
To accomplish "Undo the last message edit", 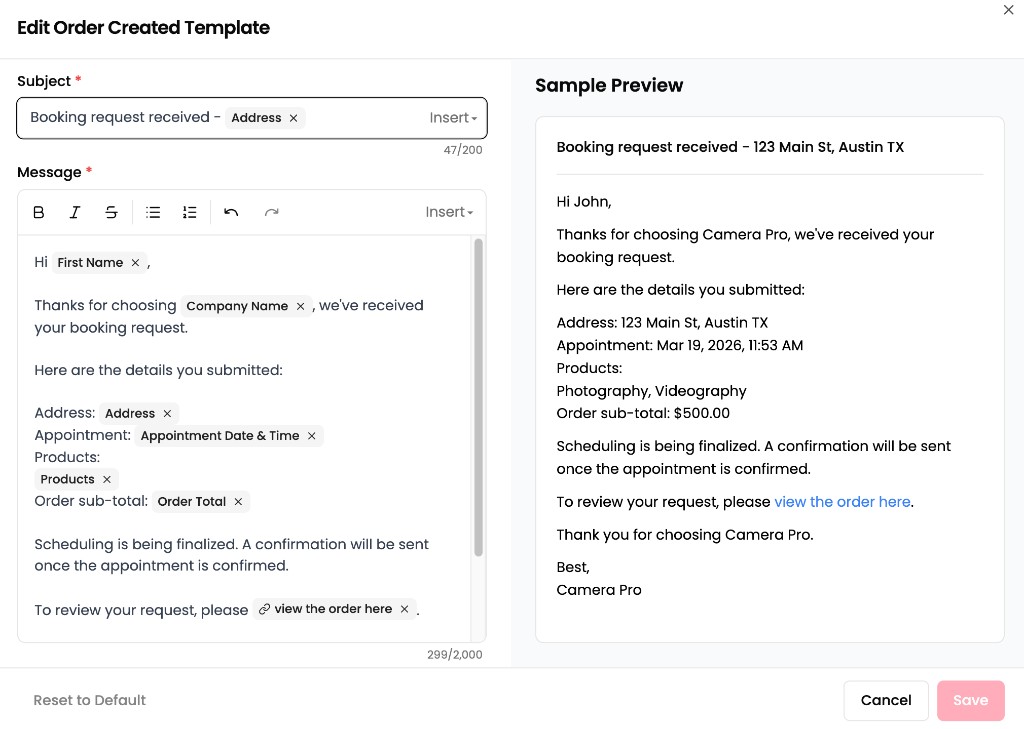I will coord(231,212).
